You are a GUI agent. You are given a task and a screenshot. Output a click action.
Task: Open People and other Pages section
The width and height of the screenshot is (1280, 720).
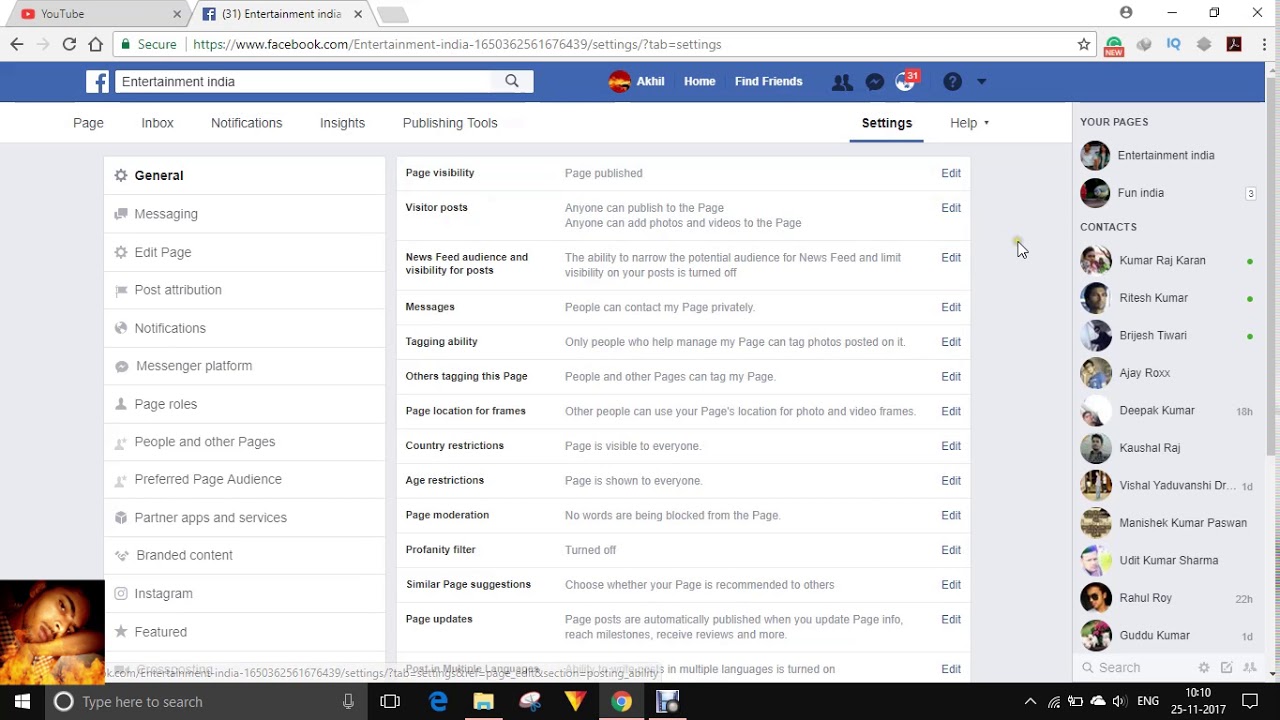pos(244,442)
